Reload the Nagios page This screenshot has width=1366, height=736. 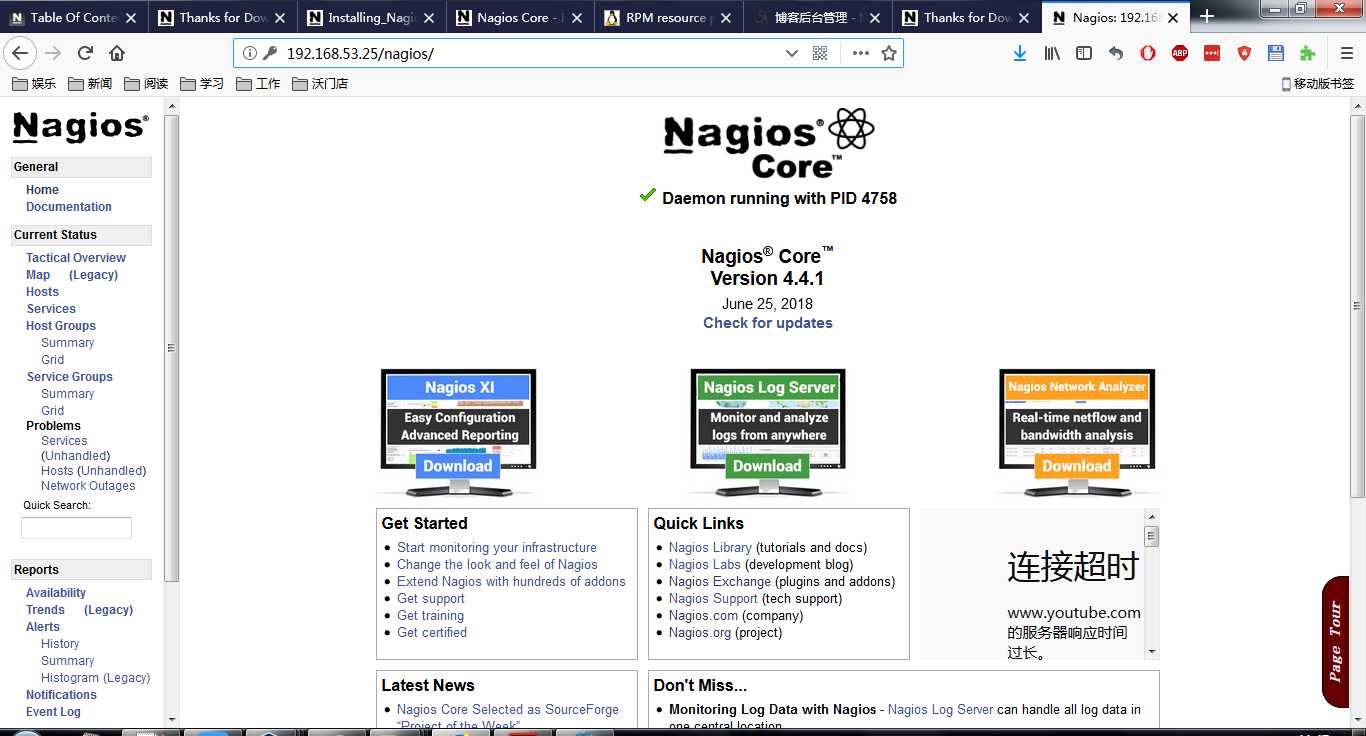85,53
